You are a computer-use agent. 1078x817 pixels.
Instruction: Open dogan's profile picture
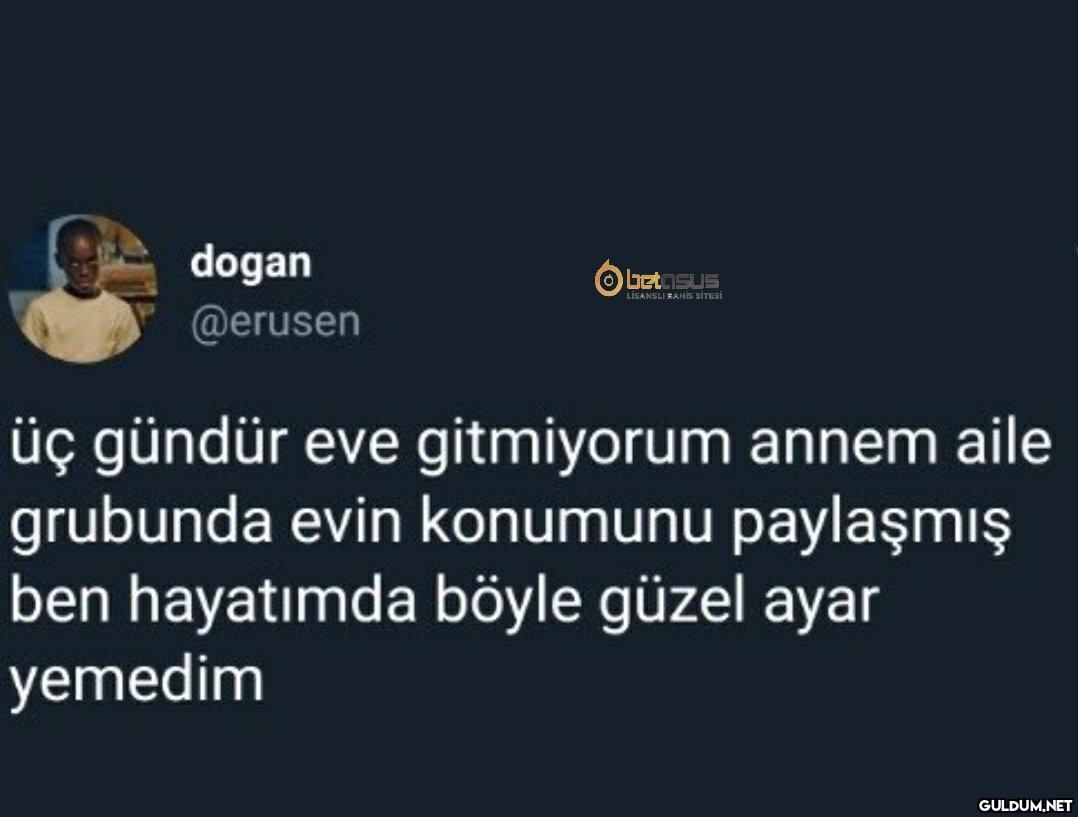point(83,289)
